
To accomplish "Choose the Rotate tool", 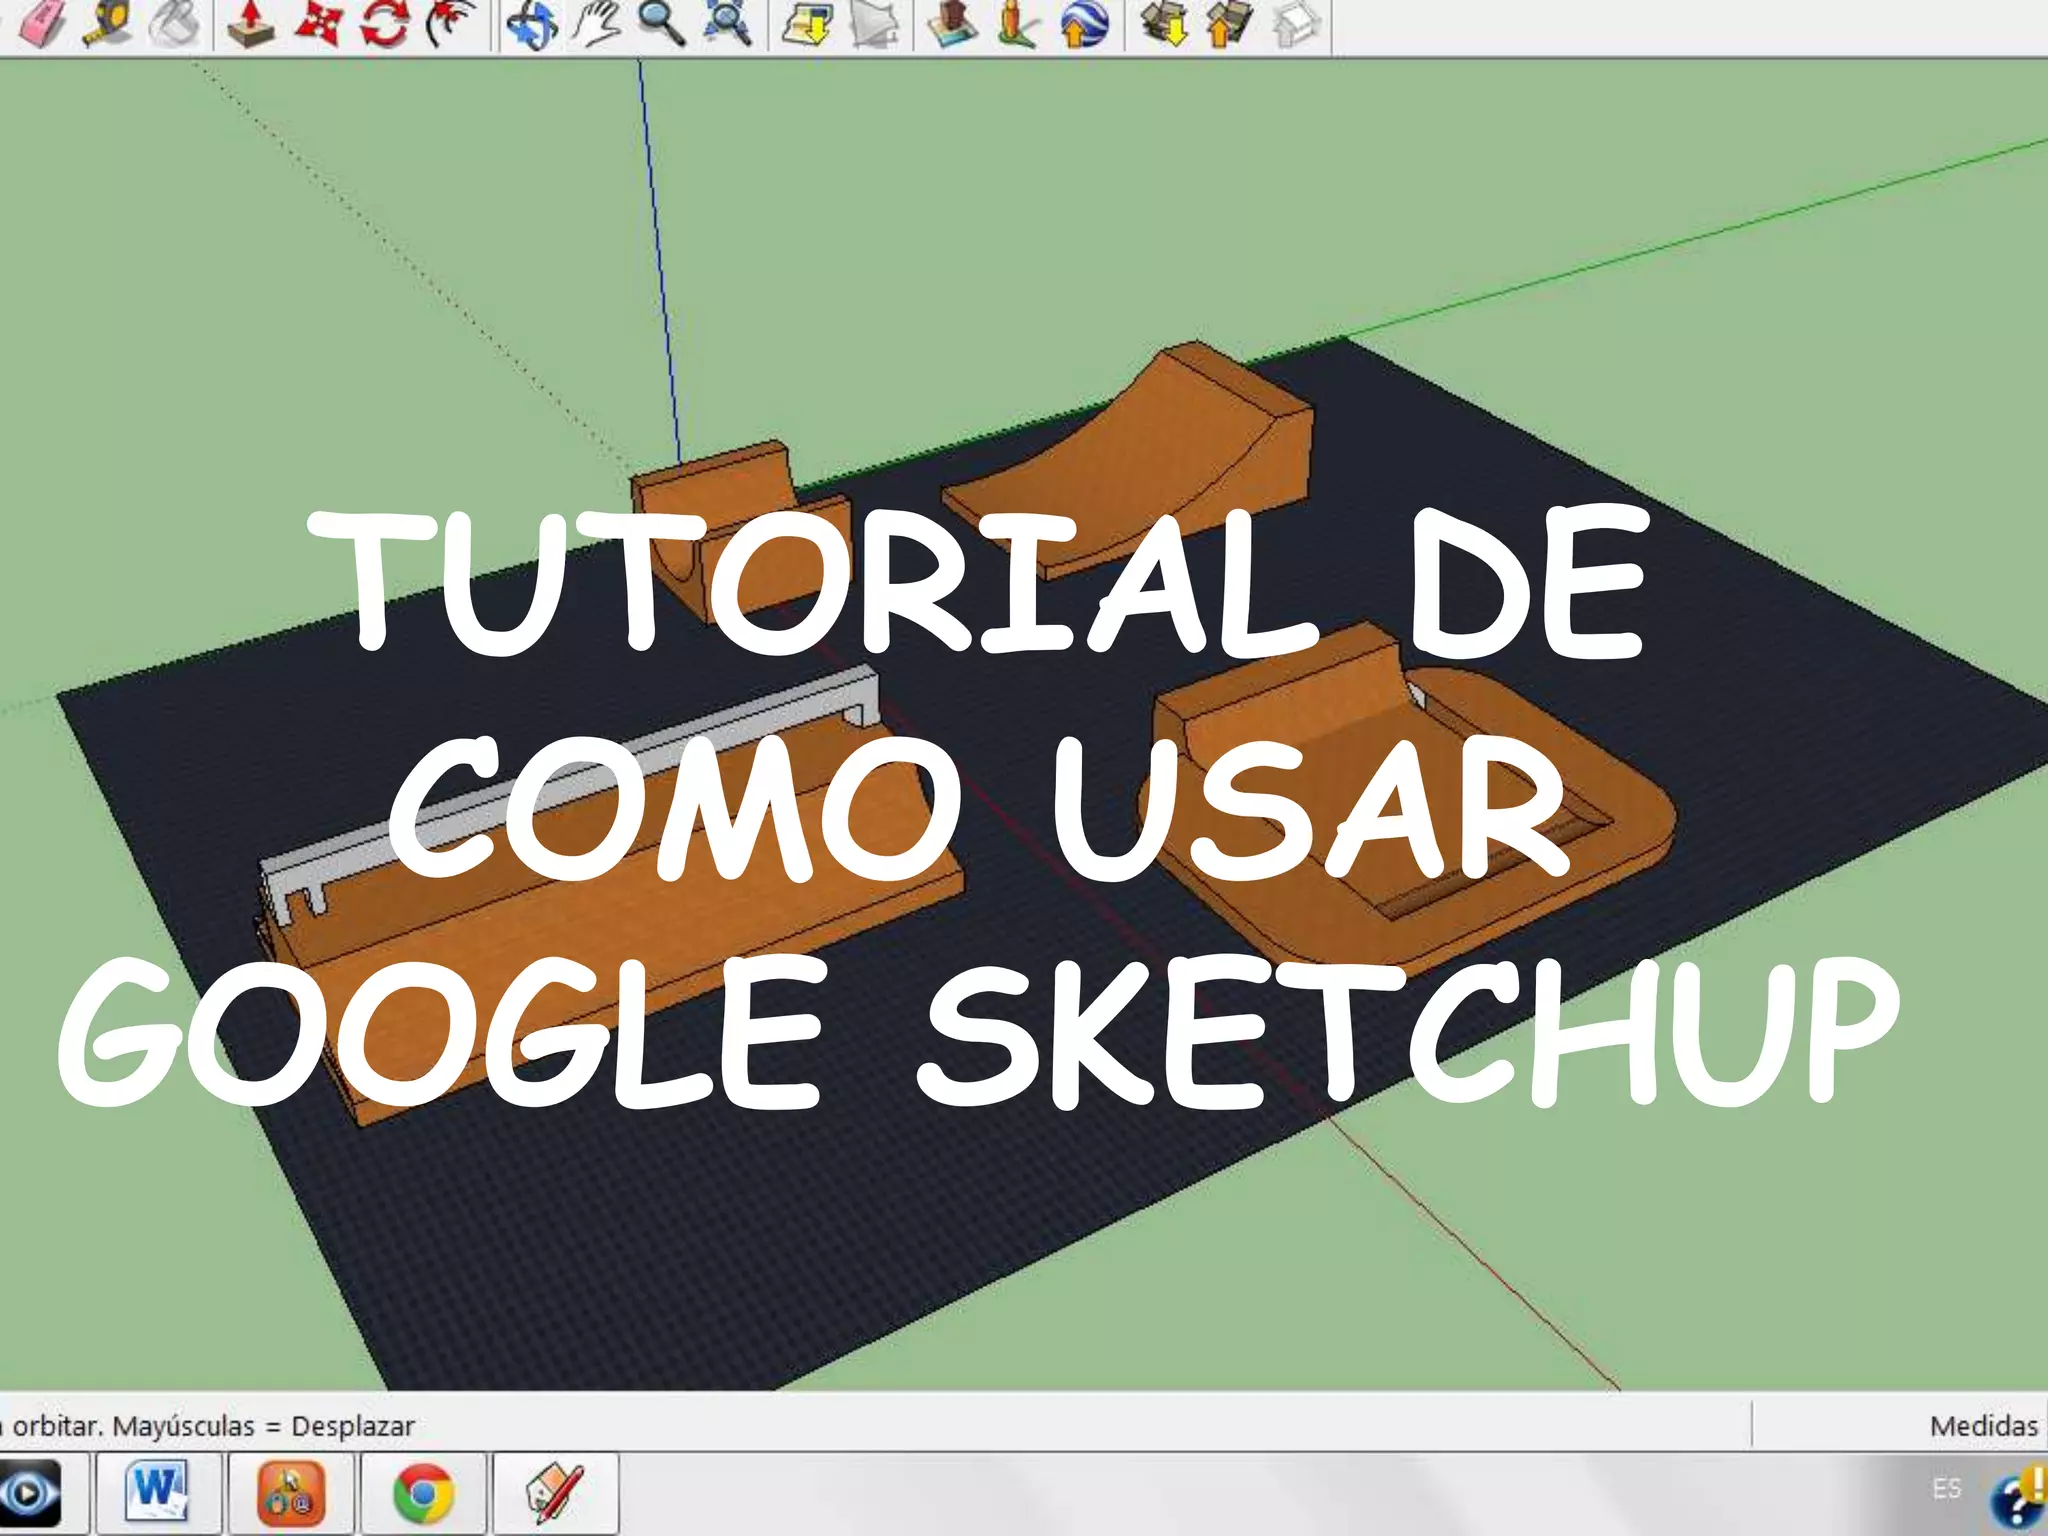I will 385,22.
